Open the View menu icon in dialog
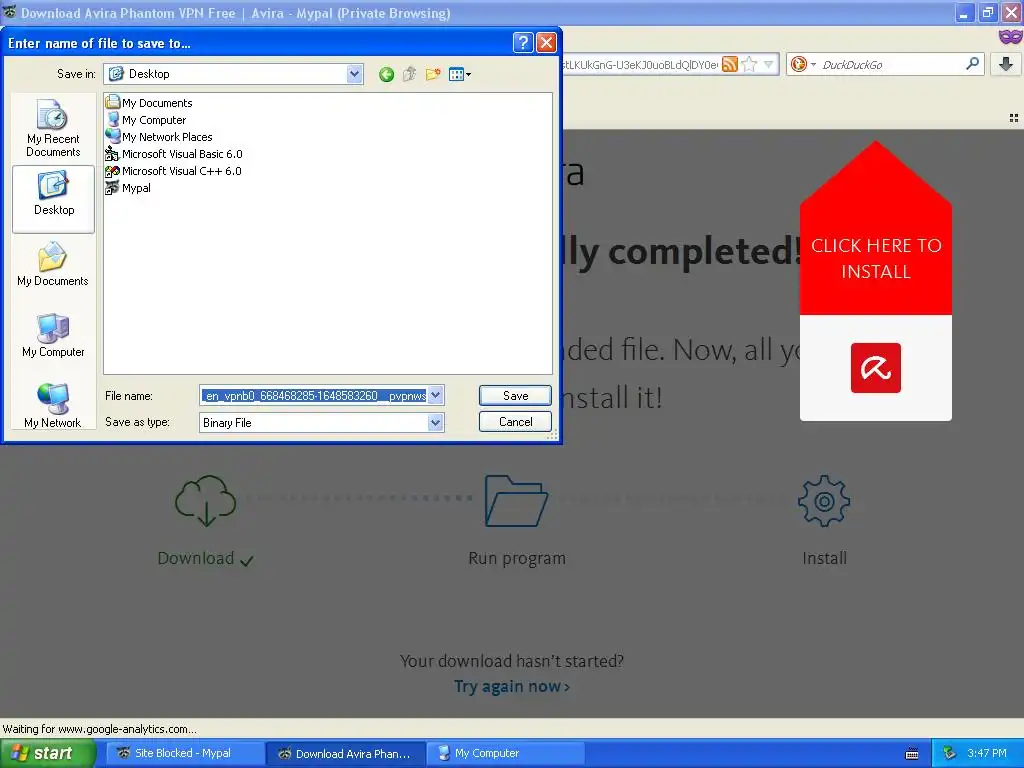 click(460, 74)
